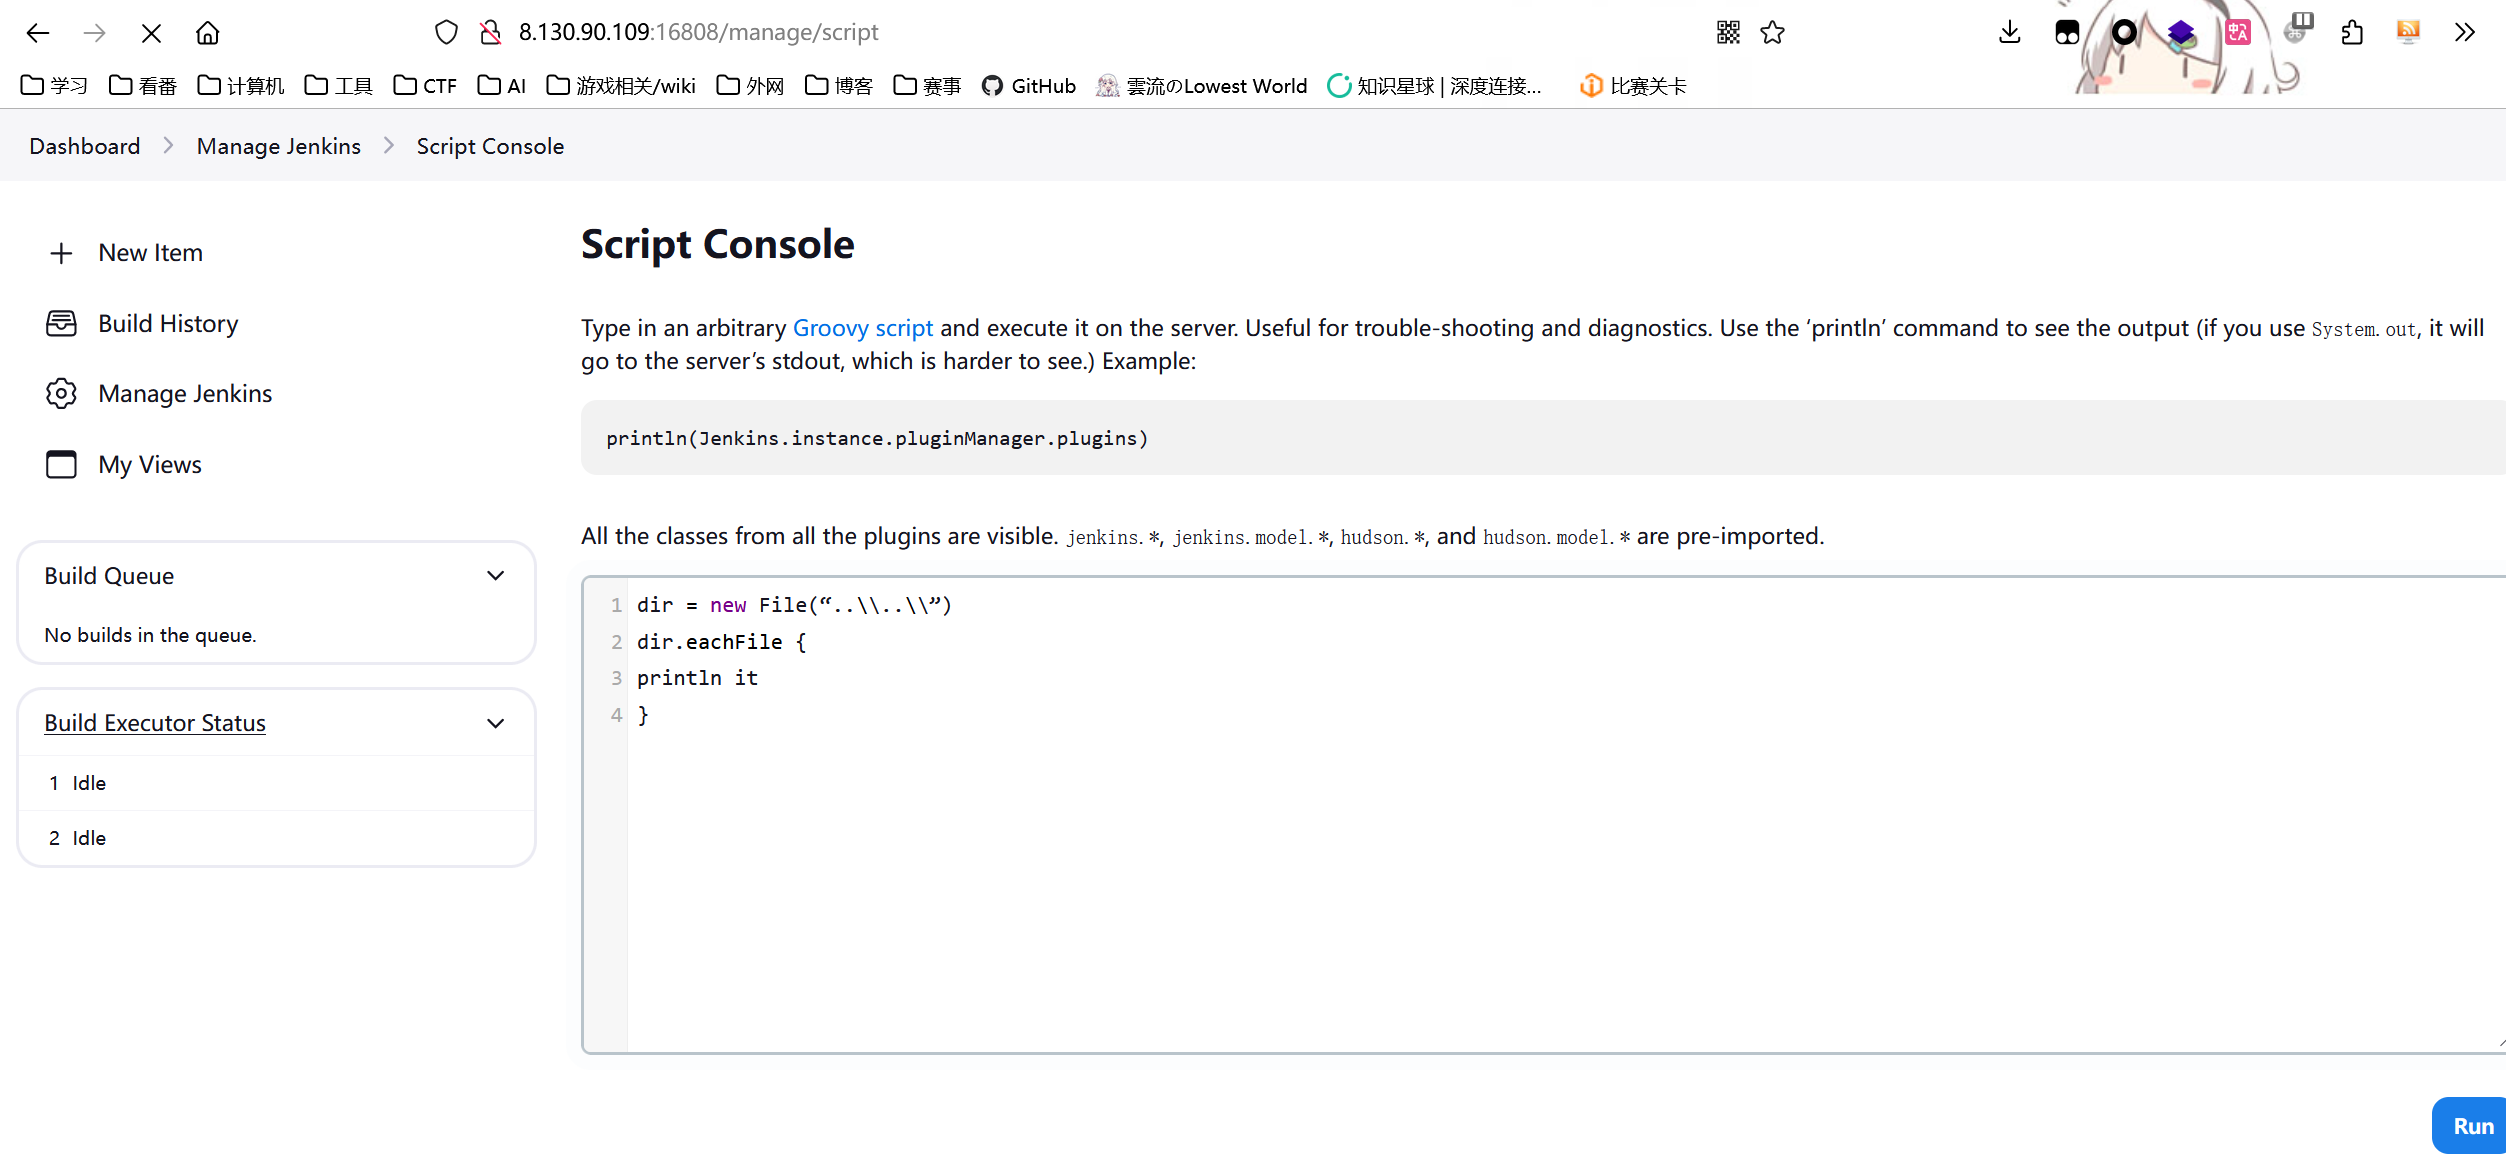
Task: Click the plus icon beside New Item
Action: click(x=61, y=253)
